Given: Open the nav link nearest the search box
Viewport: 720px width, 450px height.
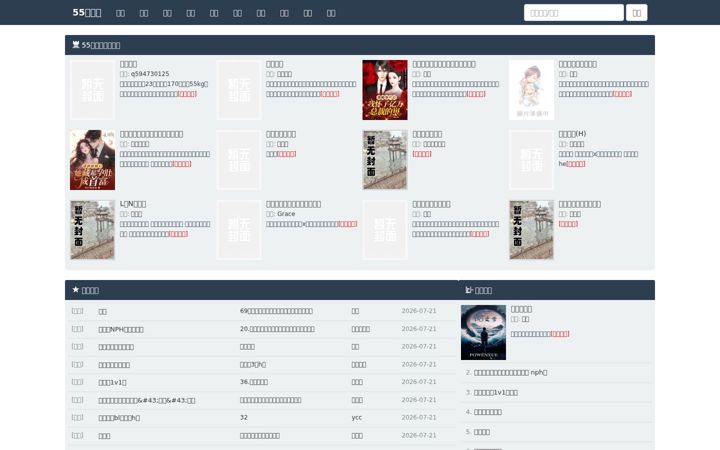Looking at the screenshot, I should click(x=331, y=13).
